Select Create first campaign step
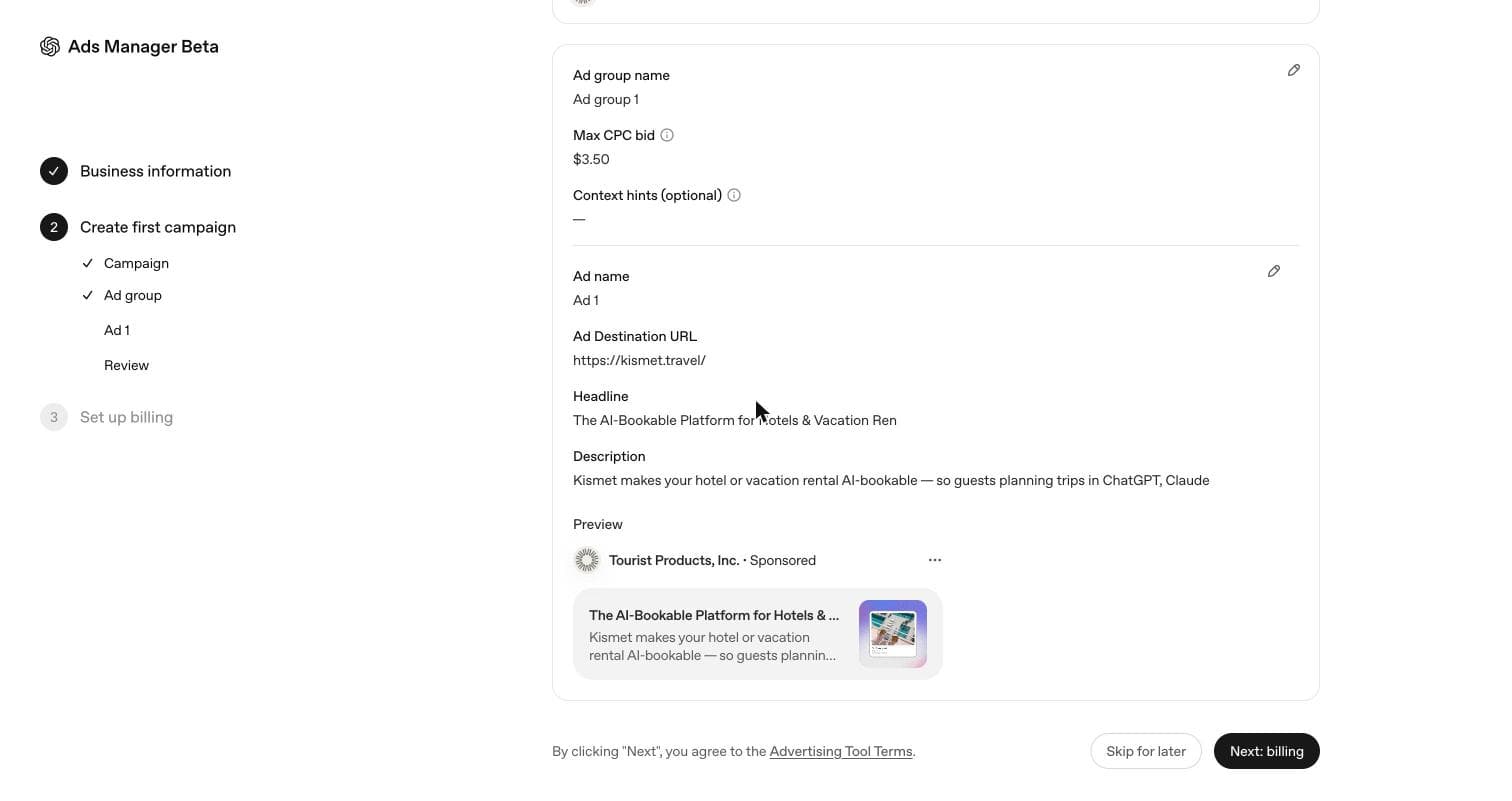 click(158, 227)
